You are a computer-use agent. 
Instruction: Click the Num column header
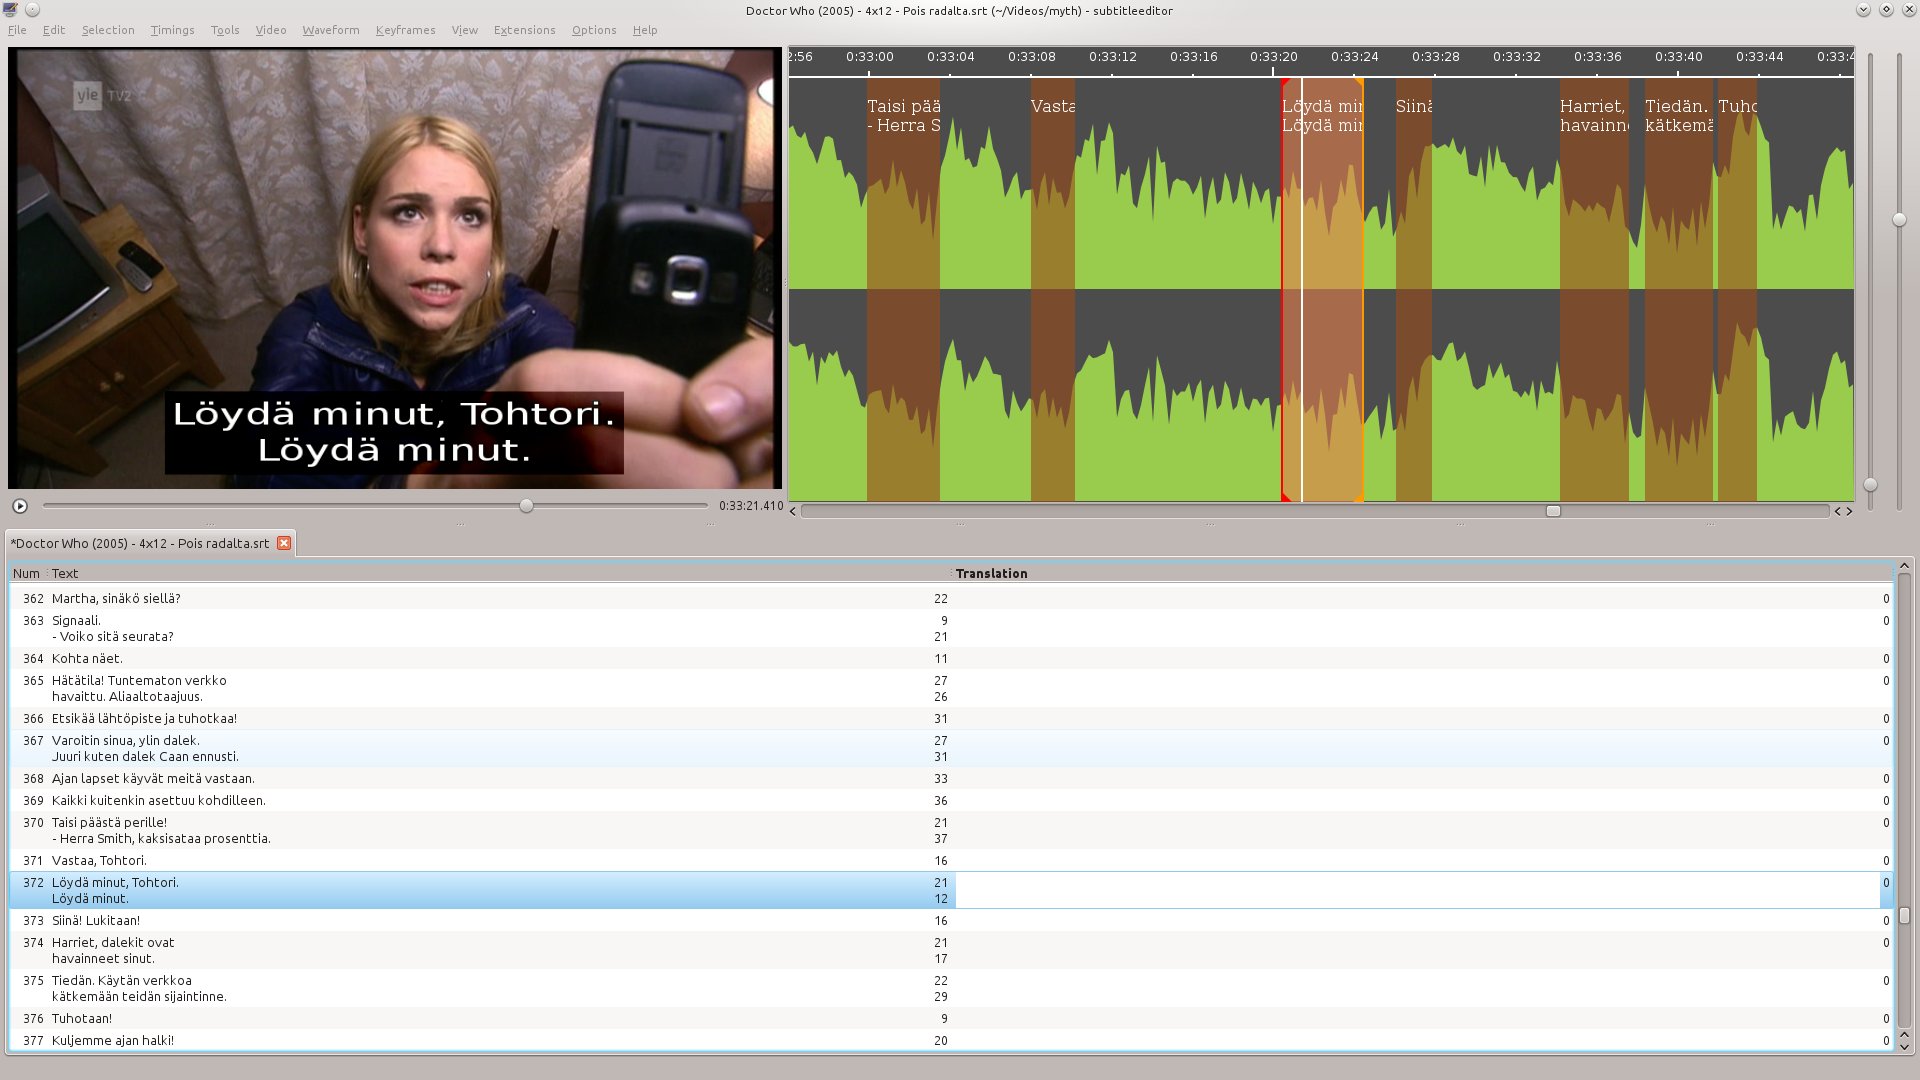click(x=26, y=573)
